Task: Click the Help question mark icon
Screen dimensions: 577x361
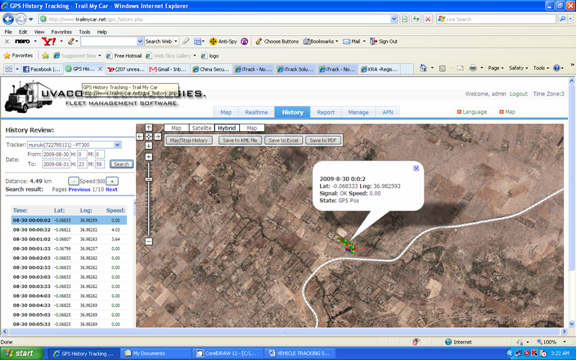Action: click(556, 68)
